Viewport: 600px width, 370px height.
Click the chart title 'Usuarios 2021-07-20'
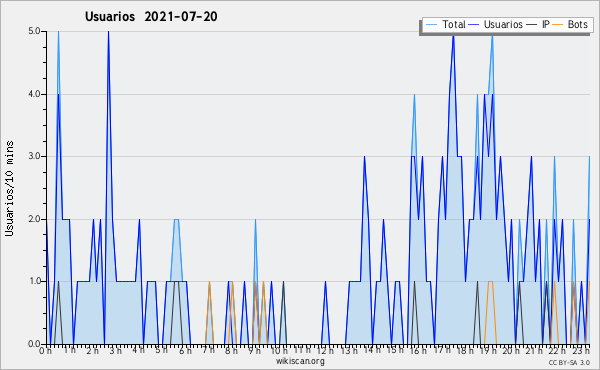(151, 17)
